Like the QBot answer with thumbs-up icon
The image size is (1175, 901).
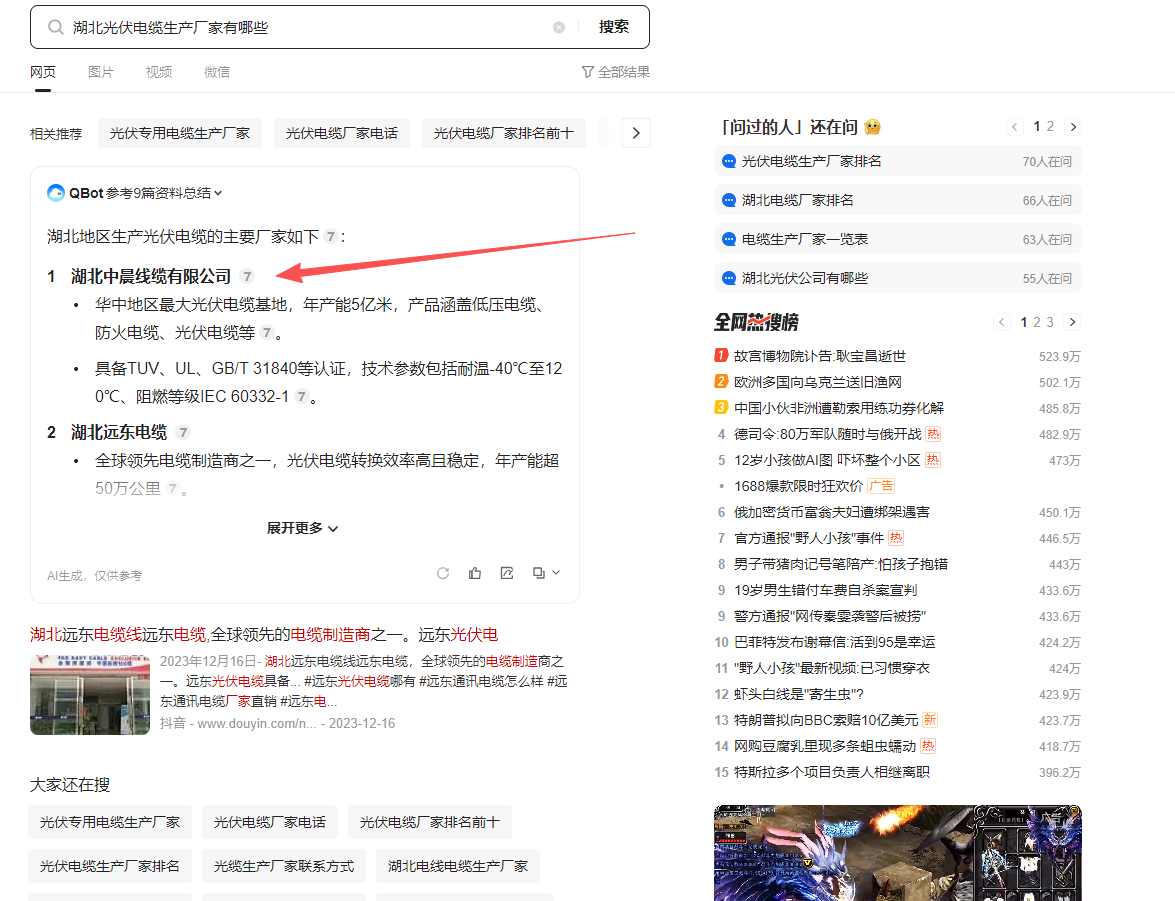pyautogui.click(x=475, y=573)
